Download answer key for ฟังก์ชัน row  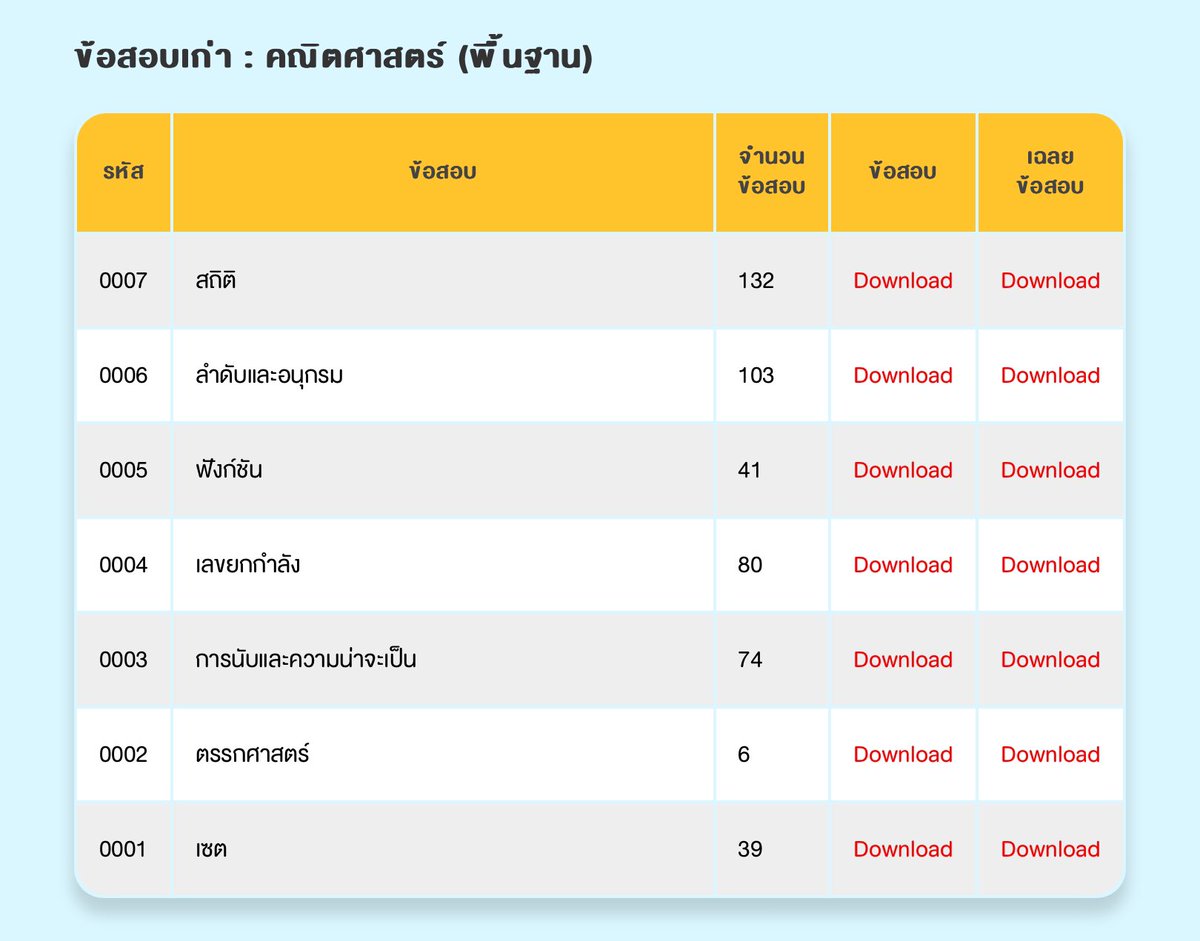[x=1050, y=470]
